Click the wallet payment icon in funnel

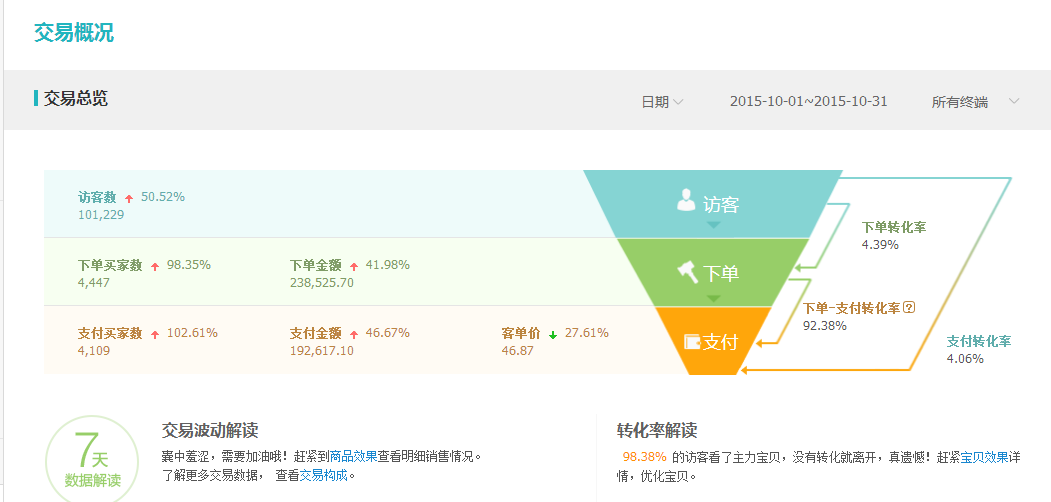pyautogui.click(x=691, y=342)
